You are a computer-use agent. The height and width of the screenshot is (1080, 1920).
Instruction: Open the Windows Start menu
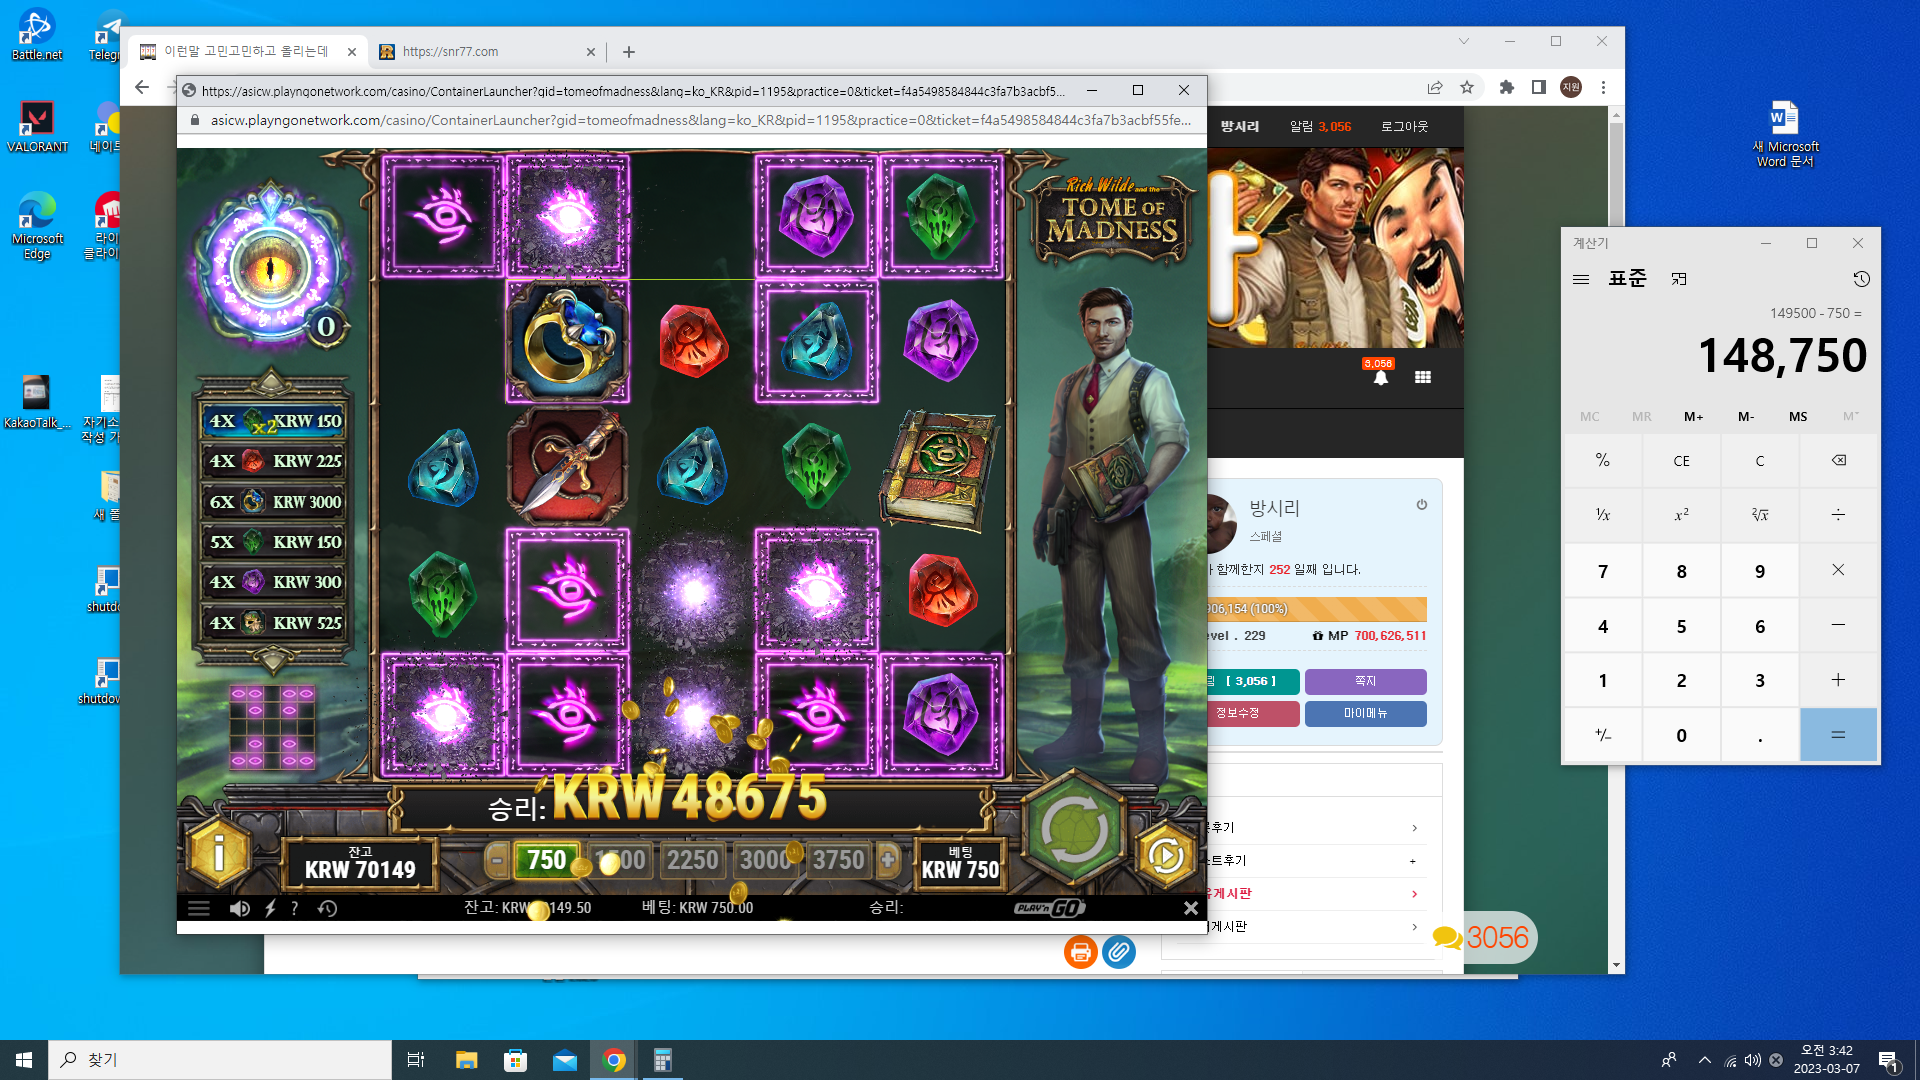[x=24, y=1060]
